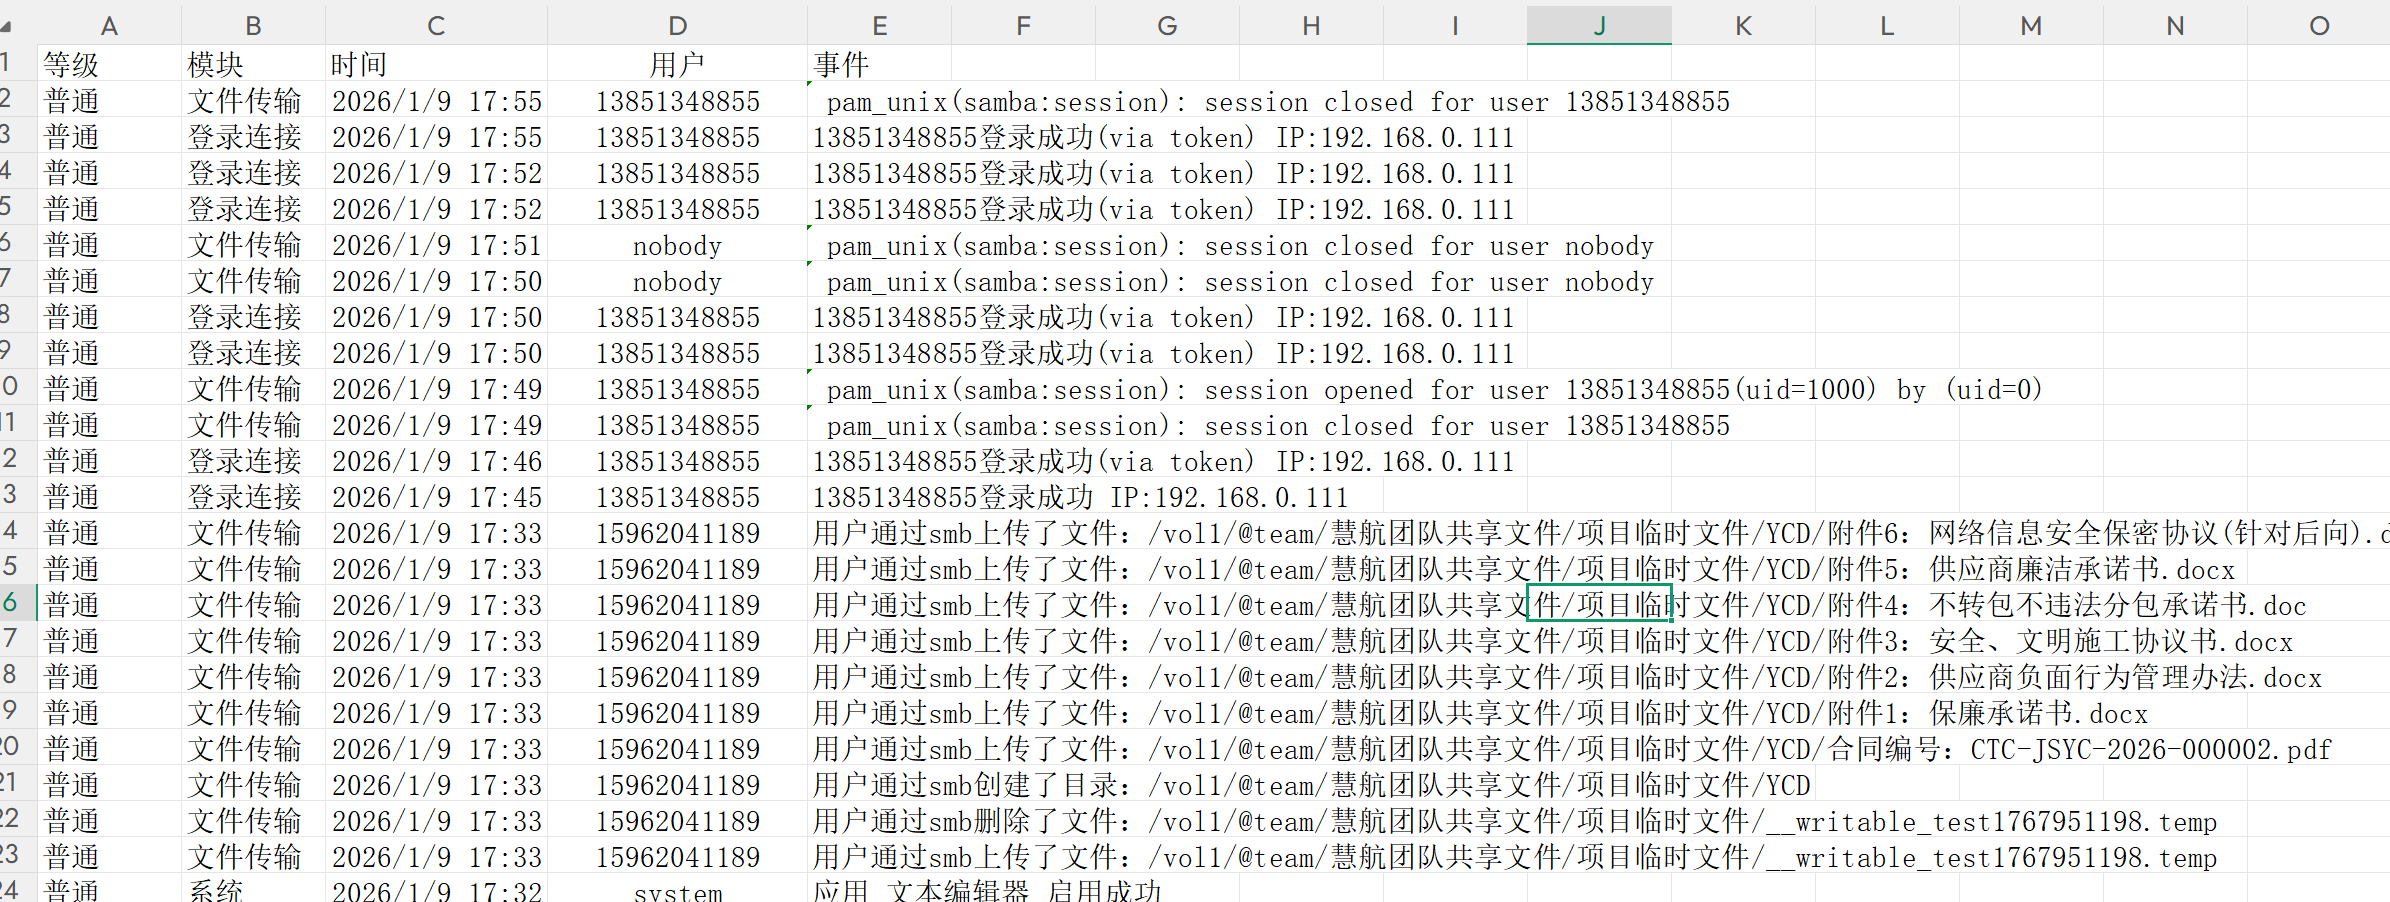Select column A header

pyautogui.click(x=109, y=26)
